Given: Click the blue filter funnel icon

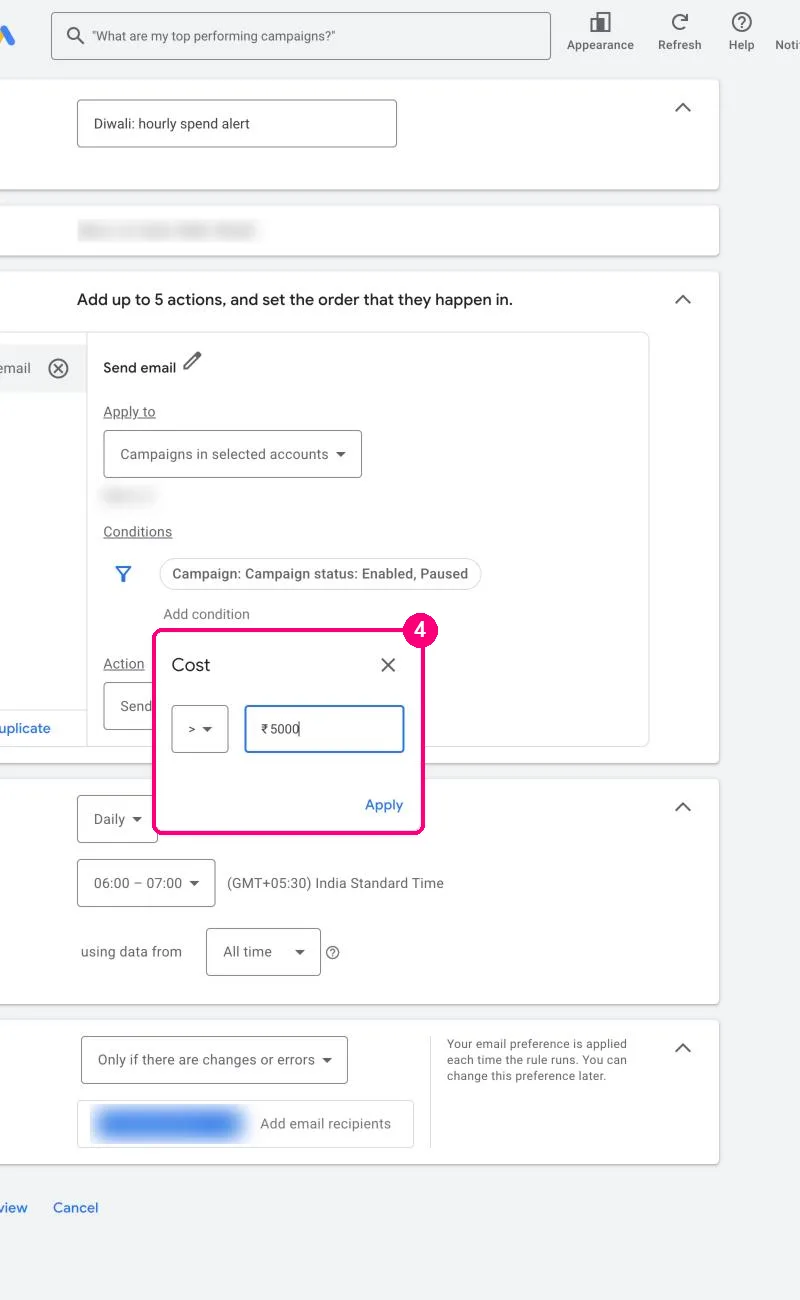Looking at the screenshot, I should pyautogui.click(x=123, y=574).
